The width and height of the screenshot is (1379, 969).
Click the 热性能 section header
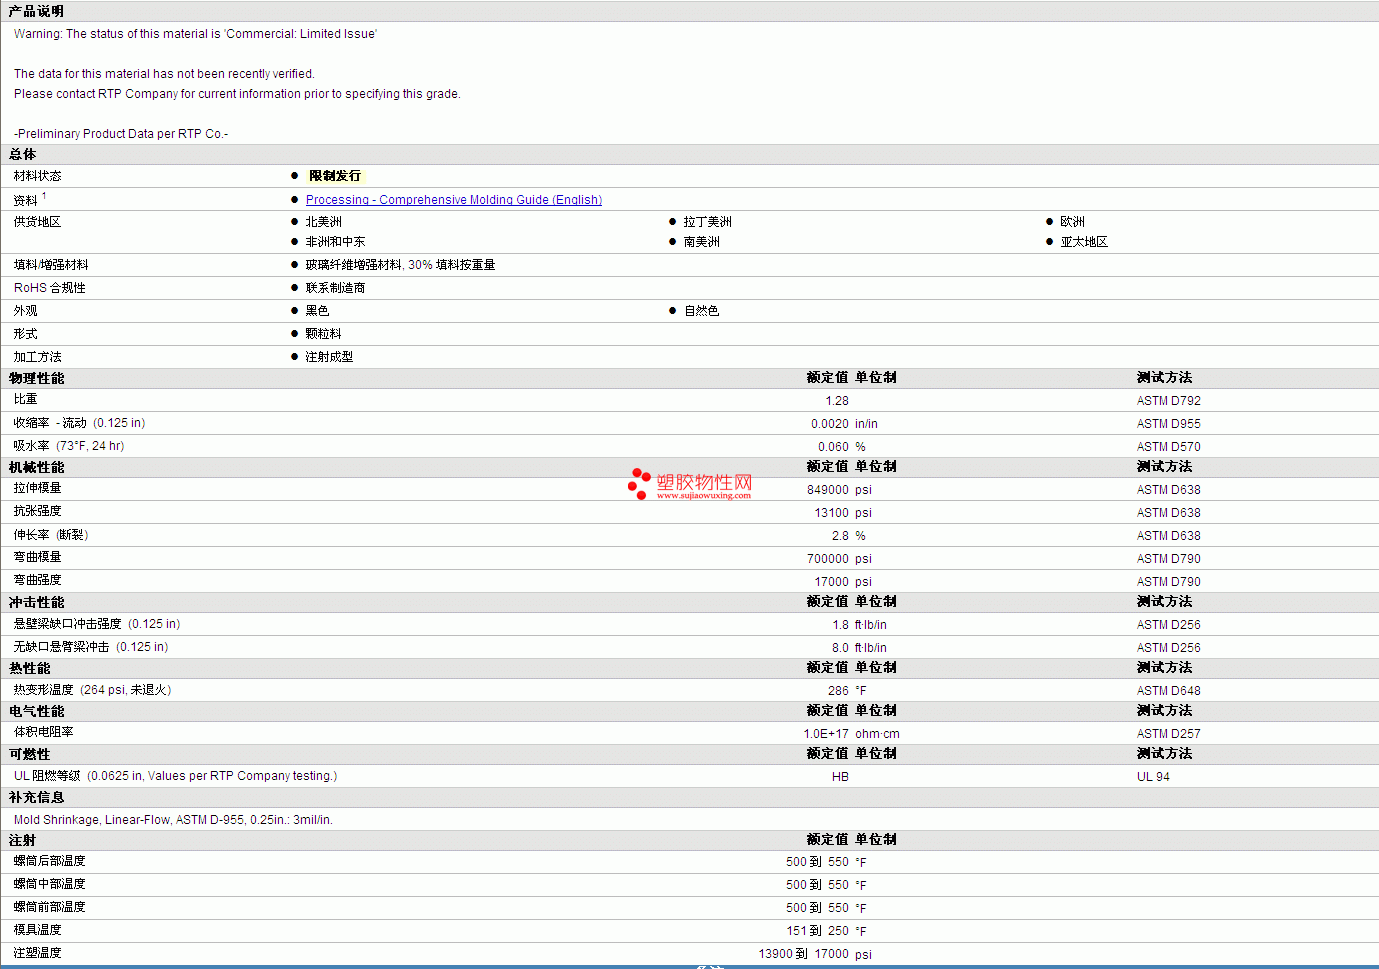coord(30,668)
